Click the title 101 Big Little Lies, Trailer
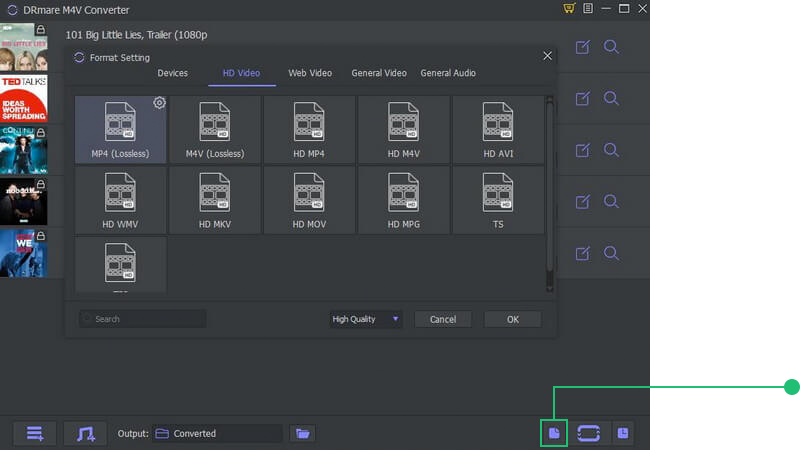 (x=136, y=35)
